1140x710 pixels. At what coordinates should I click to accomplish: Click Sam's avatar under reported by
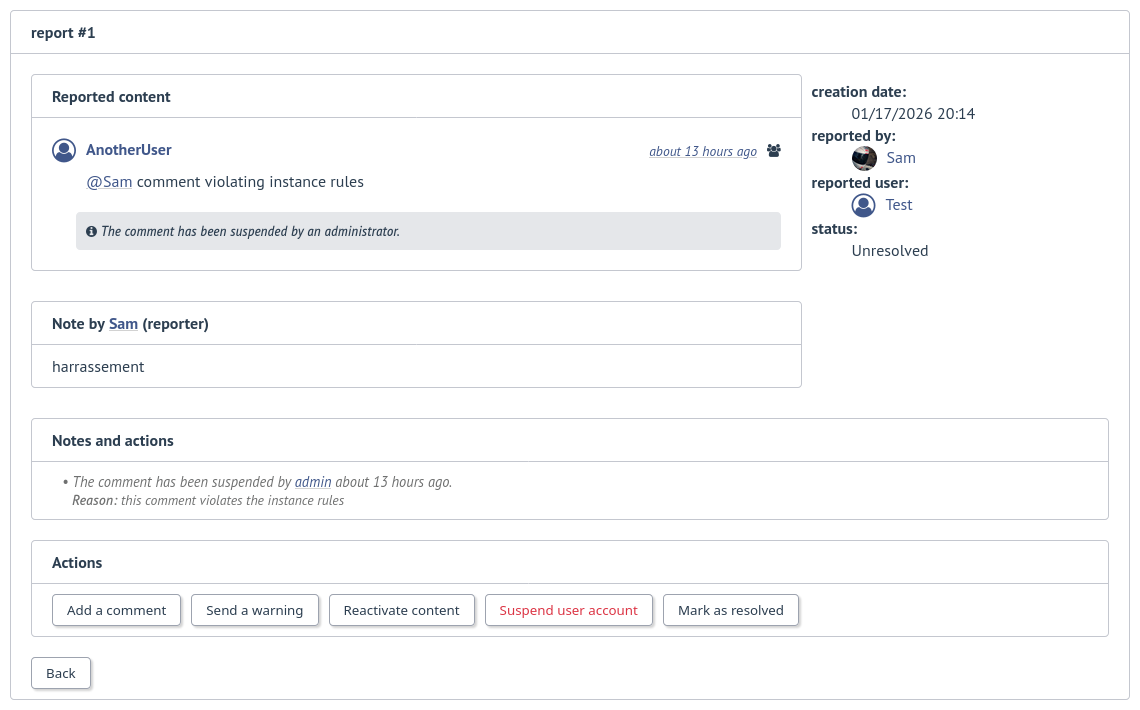coord(864,158)
